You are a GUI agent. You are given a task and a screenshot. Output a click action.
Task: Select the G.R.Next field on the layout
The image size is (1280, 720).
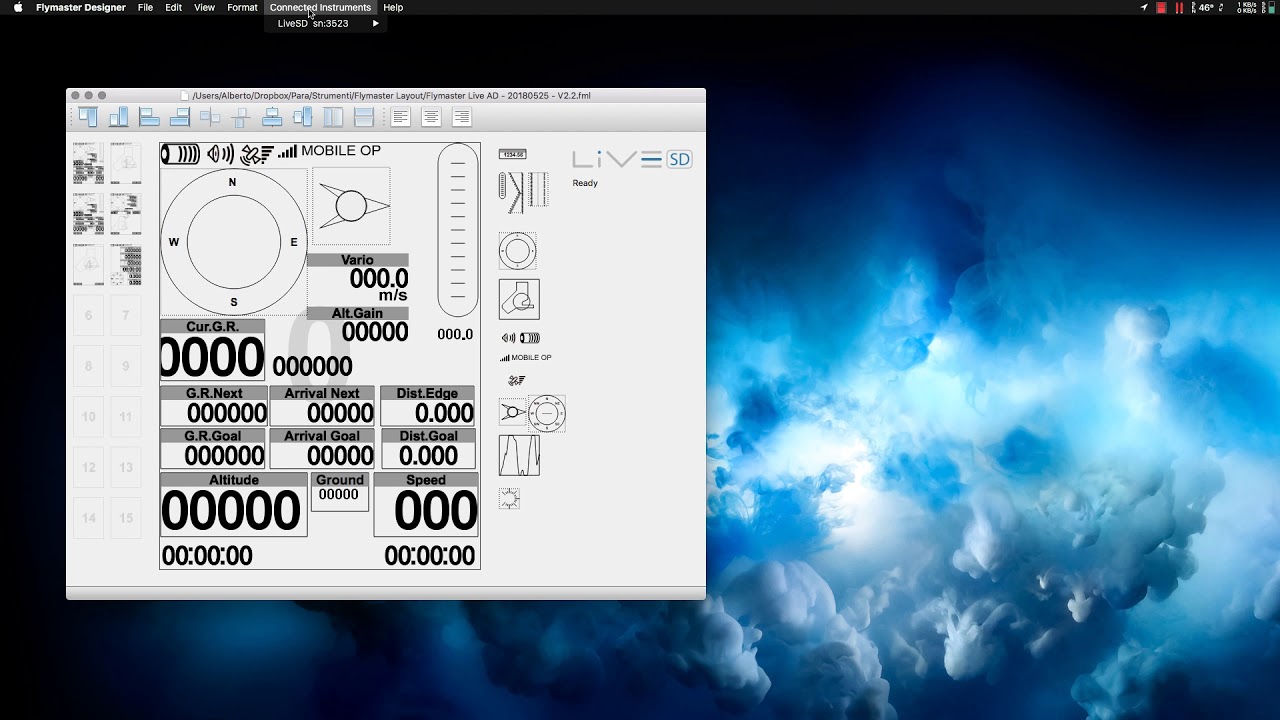tap(214, 406)
